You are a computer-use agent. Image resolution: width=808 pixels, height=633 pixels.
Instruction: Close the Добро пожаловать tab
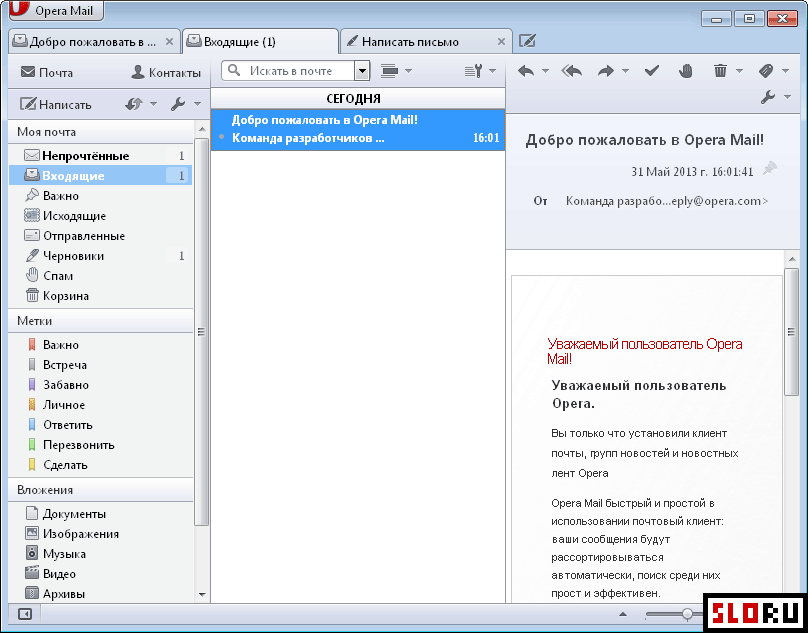point(169,42)
